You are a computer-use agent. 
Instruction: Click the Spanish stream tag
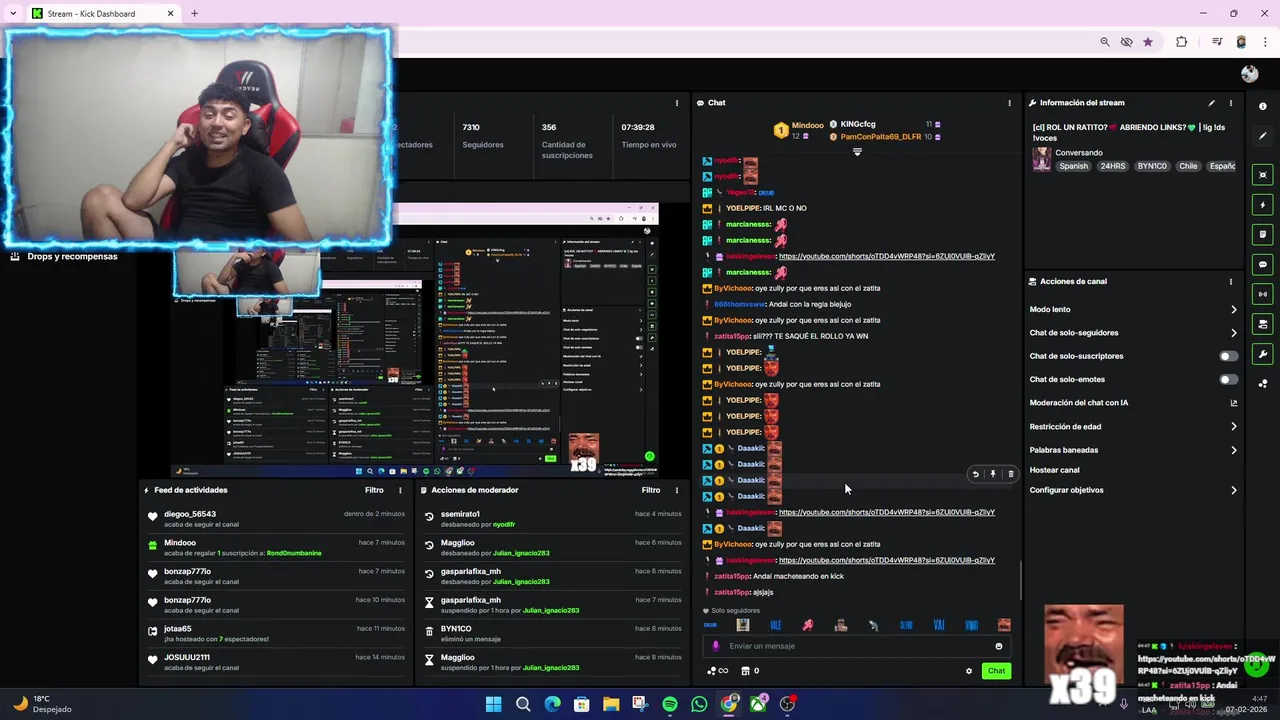tap(1073, 167)
